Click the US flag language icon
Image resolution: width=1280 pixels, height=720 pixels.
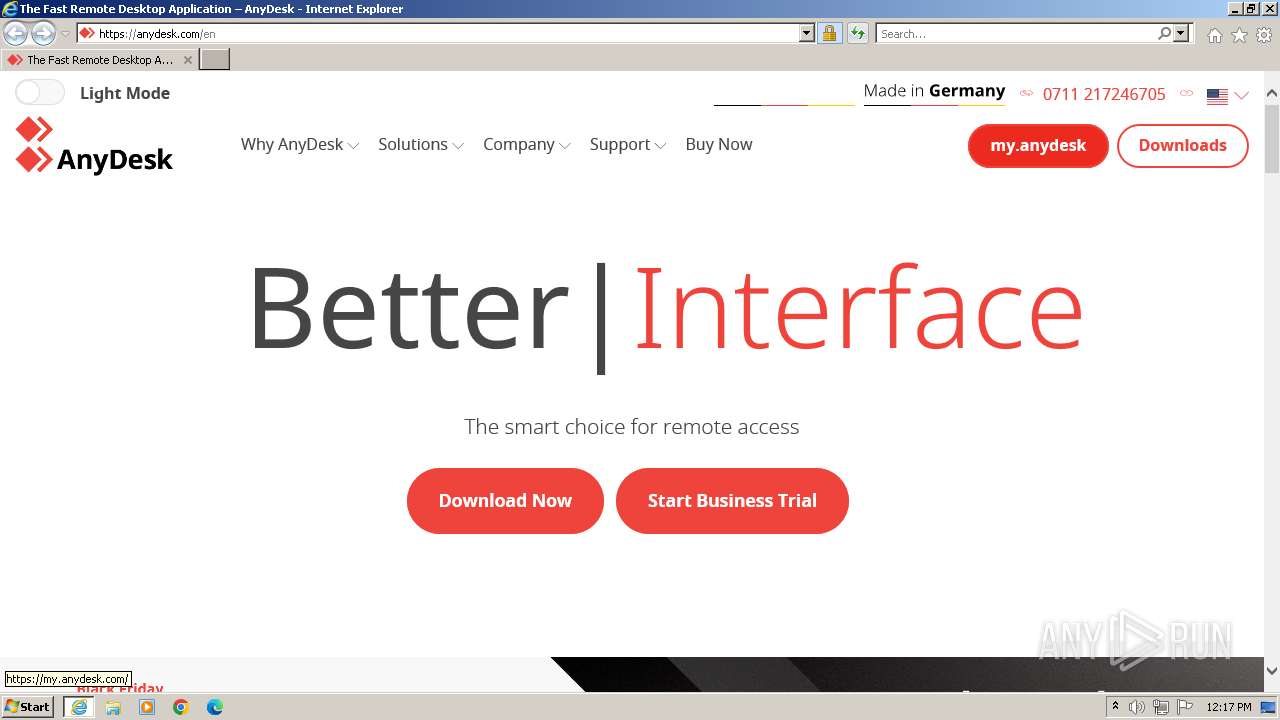pyautogui.click(x=1217, y=96)
